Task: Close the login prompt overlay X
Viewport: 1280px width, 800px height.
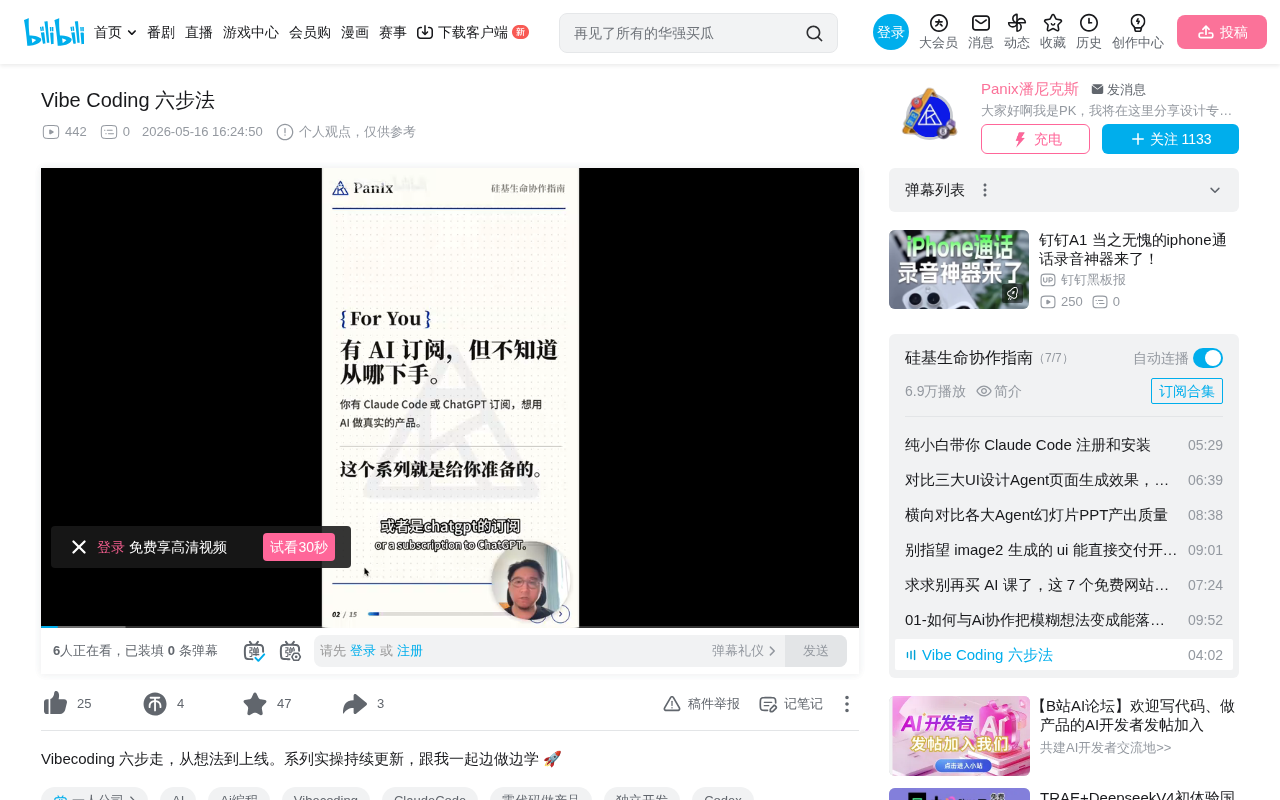Action: pyautogui.click(x=79, y=547)
